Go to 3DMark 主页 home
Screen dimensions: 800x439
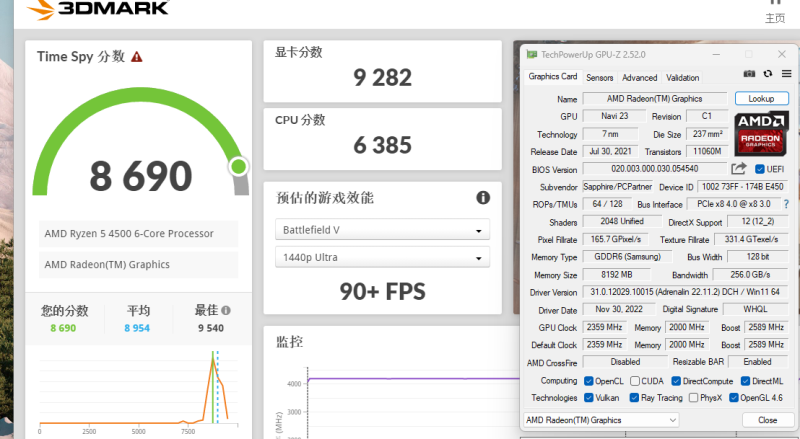[774, 13]
